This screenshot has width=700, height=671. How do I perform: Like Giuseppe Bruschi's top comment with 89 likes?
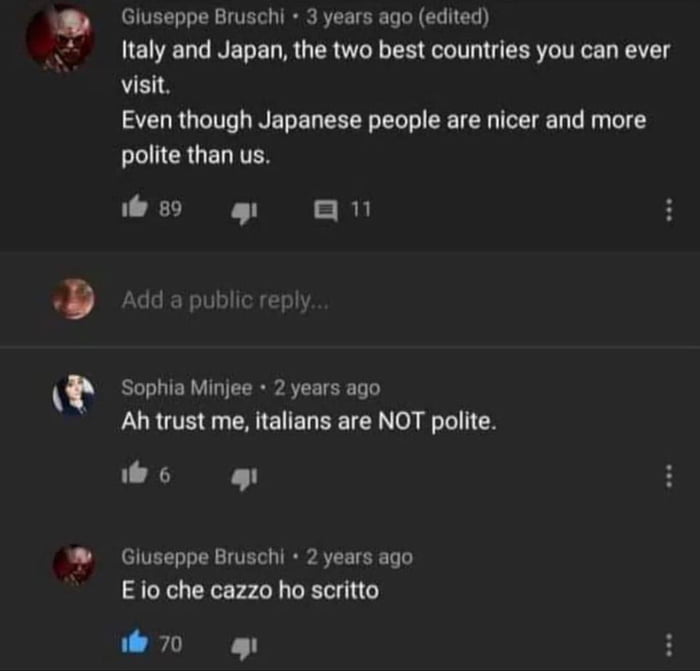[x=134, y=207]
